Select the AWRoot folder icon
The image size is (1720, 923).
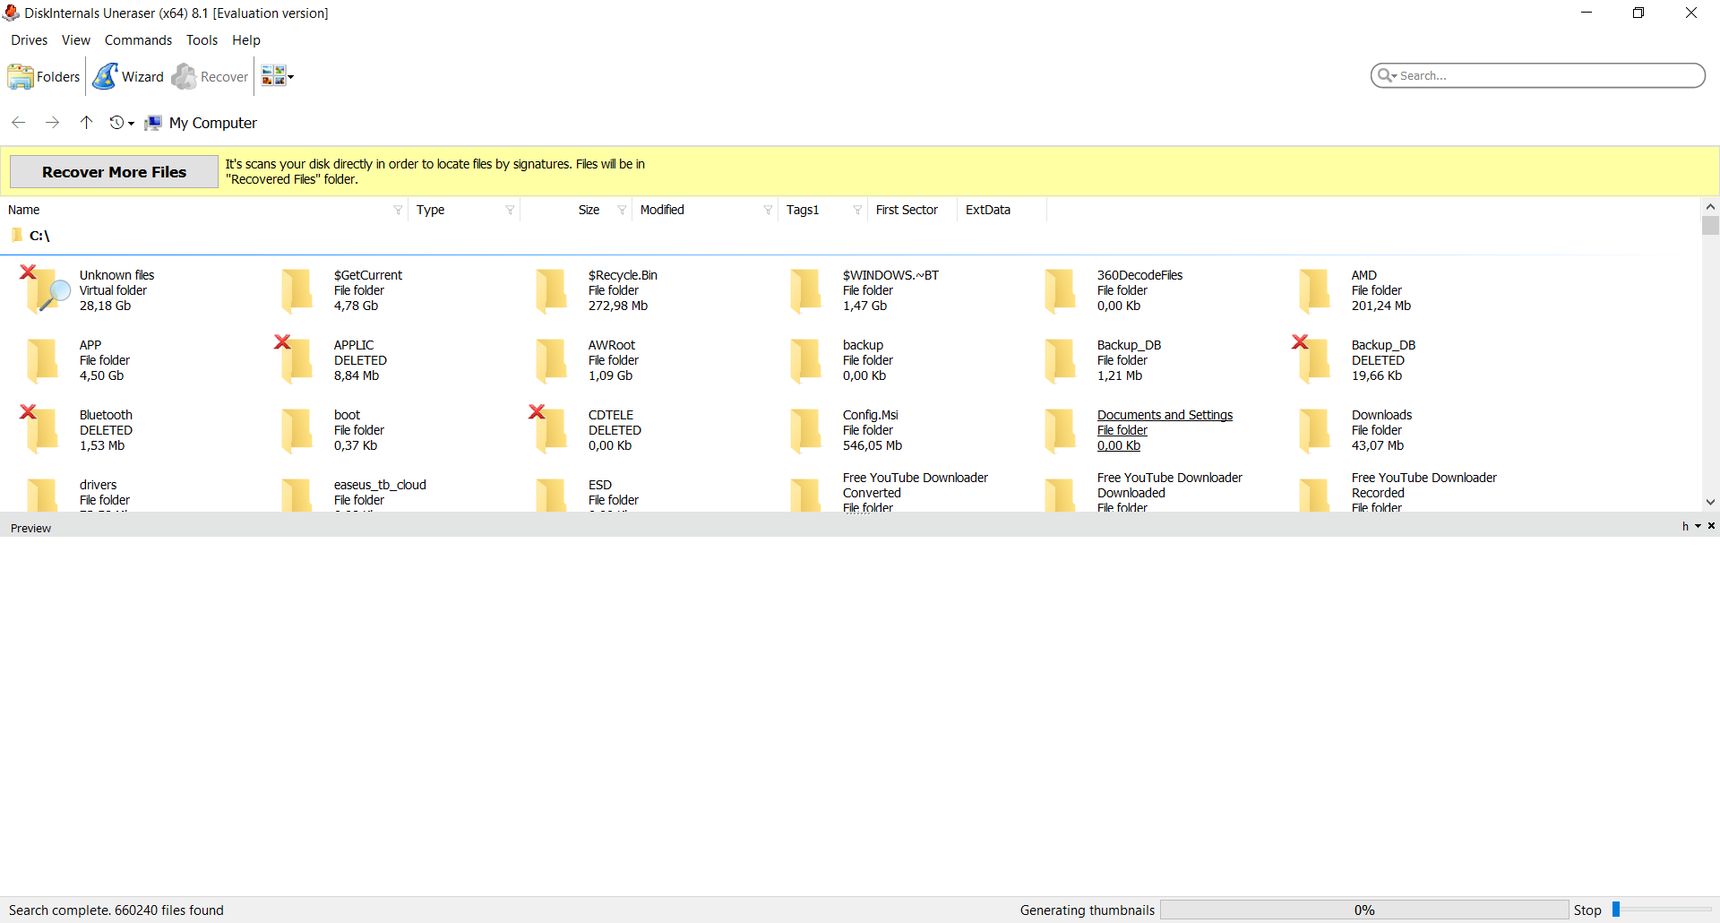pos(551,360)
